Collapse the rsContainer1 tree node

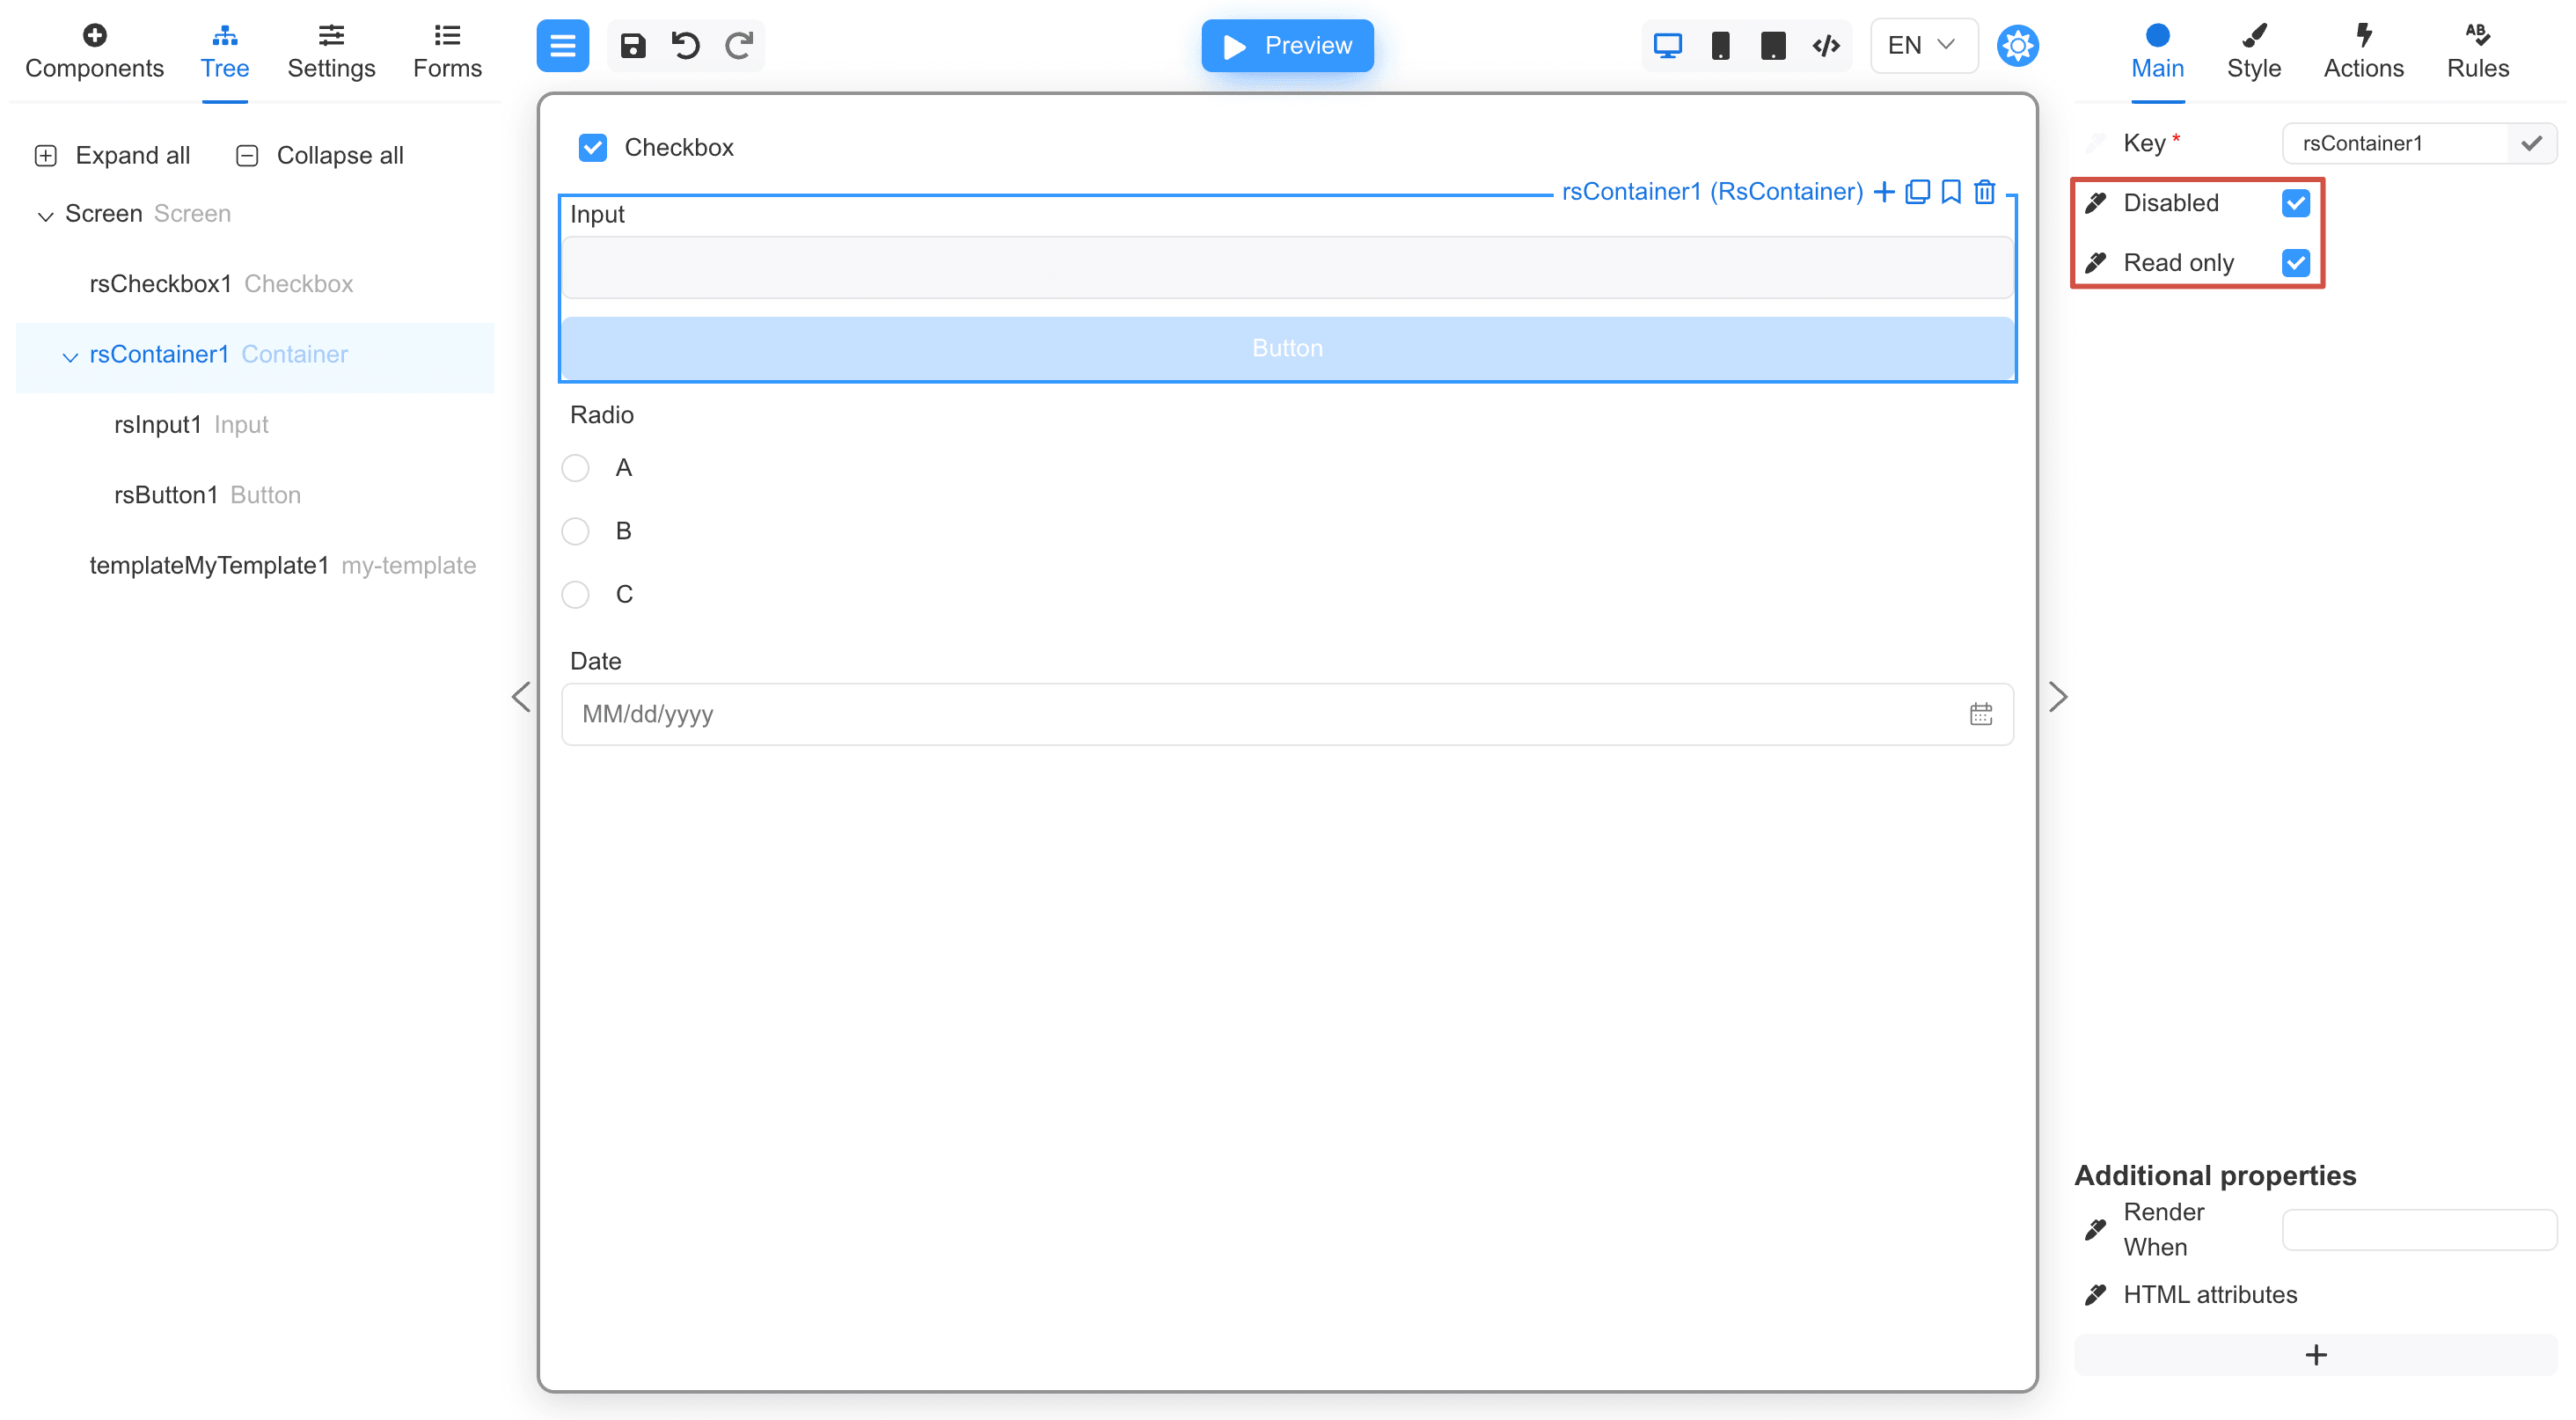tap(70, 356)
